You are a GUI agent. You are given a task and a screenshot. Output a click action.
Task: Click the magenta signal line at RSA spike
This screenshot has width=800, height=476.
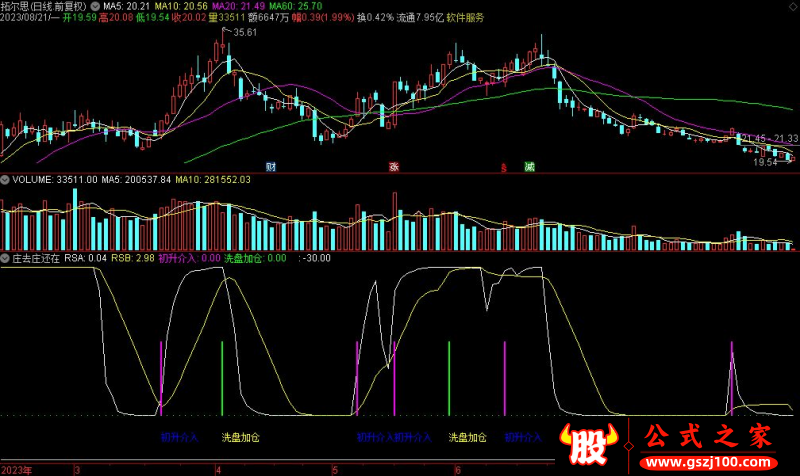point(732,378)
